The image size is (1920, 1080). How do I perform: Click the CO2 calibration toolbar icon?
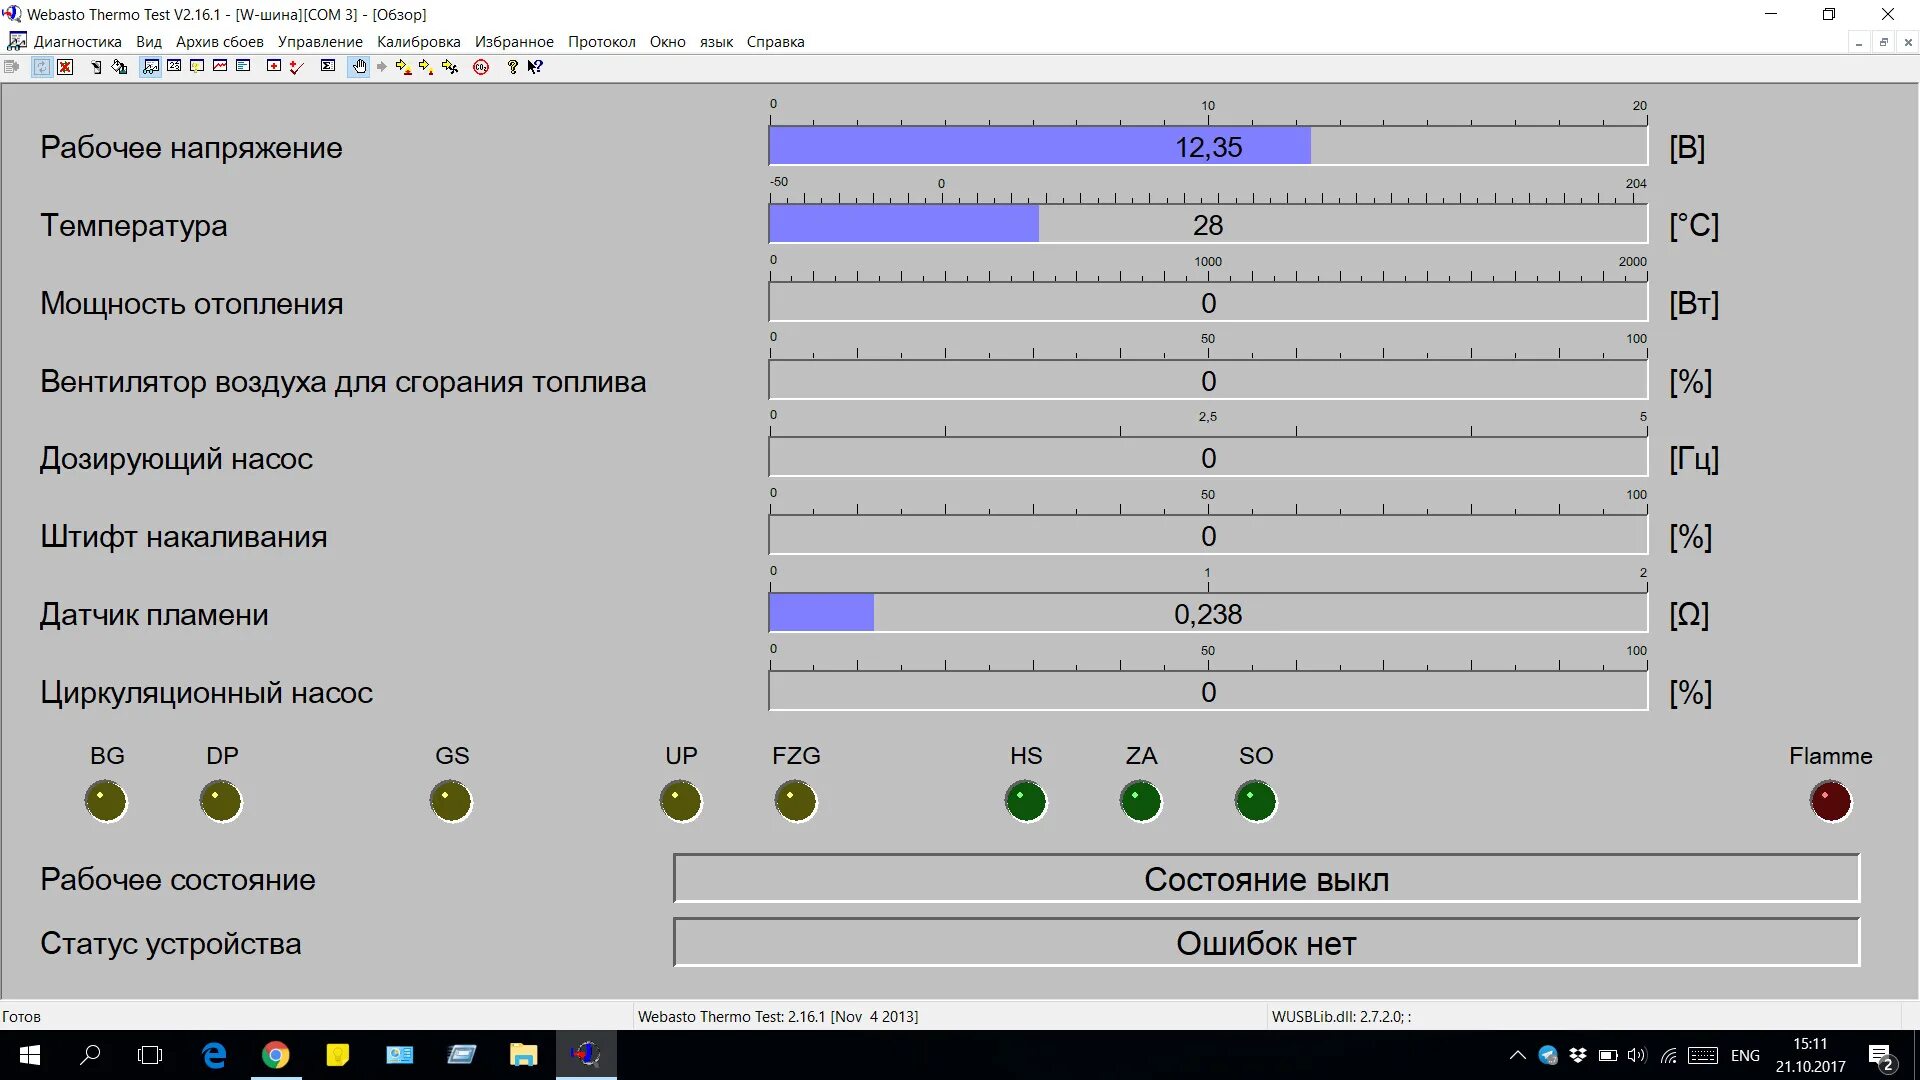tap(481, 67)
